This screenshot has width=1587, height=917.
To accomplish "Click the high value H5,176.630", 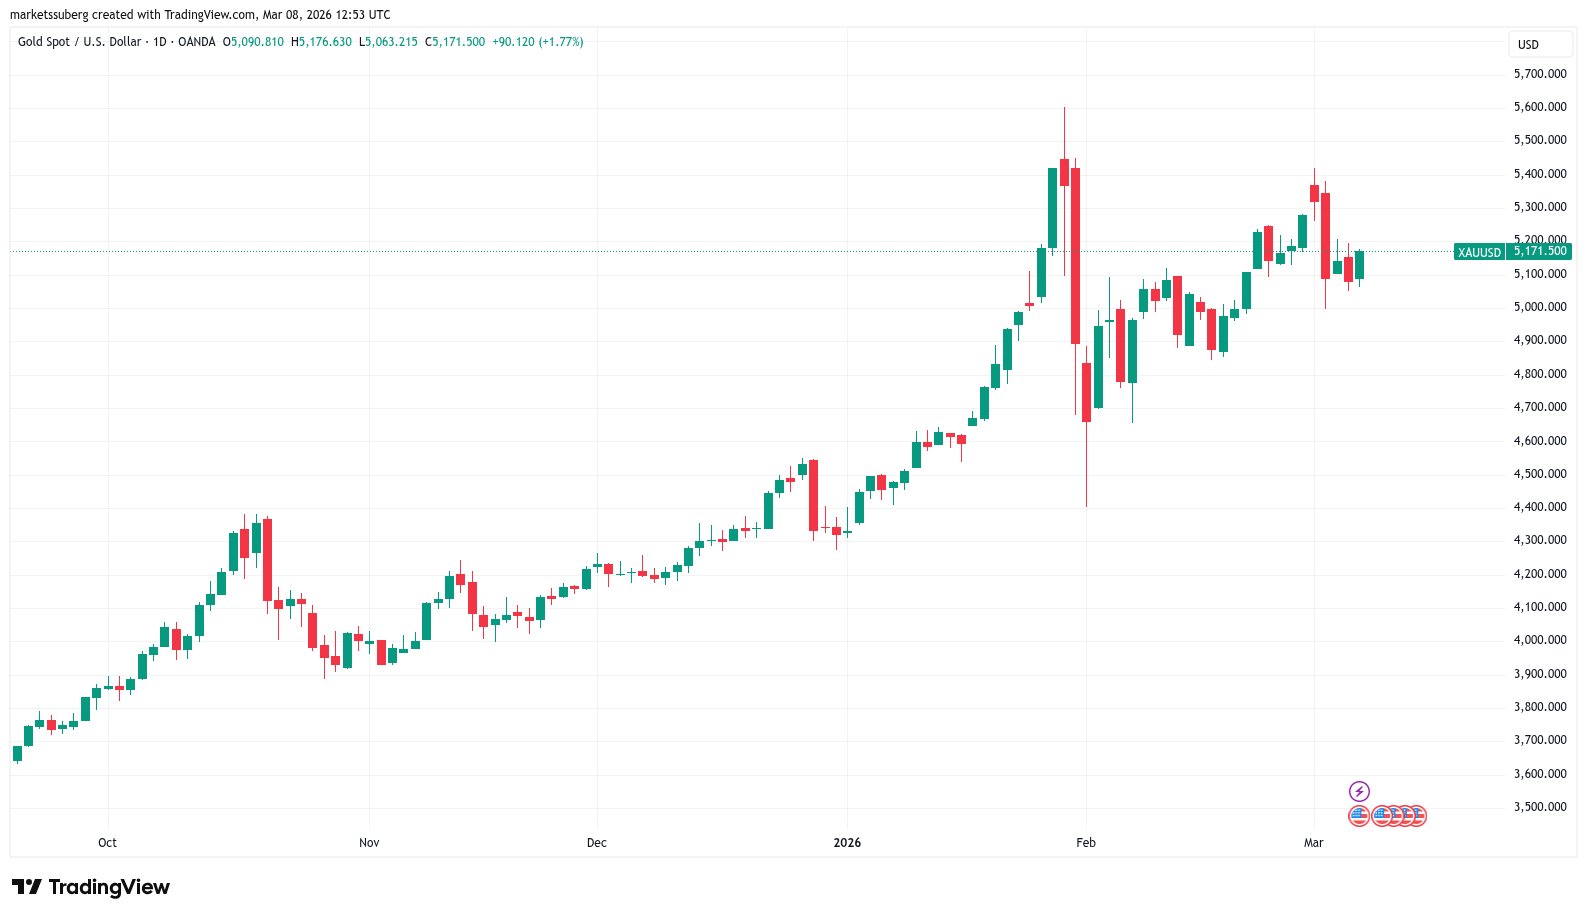I will (321, 42).
